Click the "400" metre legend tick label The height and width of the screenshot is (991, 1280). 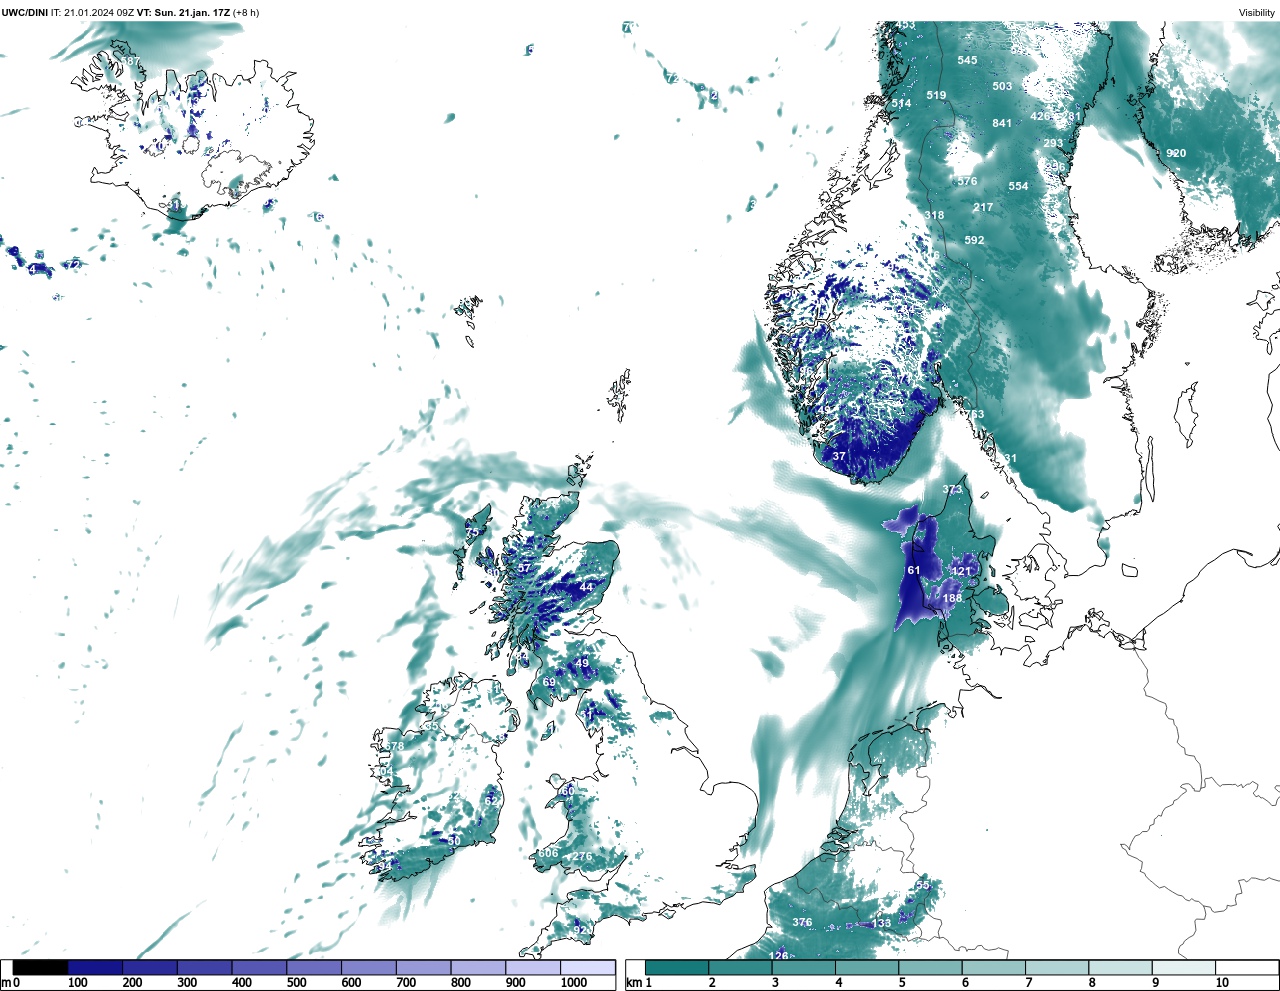coord(241,983)
